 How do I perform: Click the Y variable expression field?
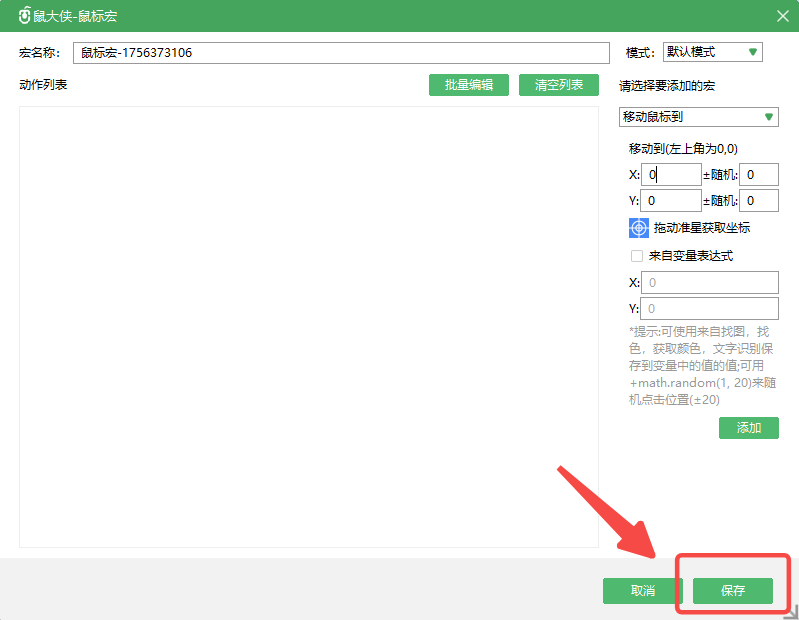point(709,309)
